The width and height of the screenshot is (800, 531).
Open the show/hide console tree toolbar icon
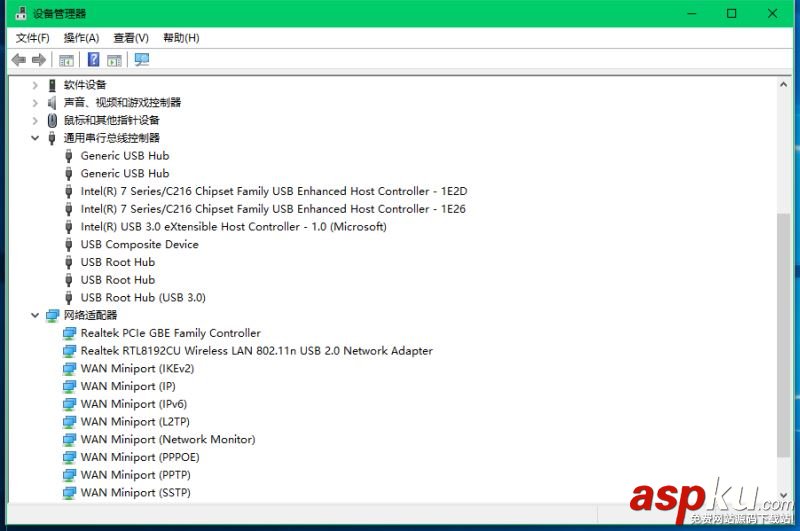66,60
